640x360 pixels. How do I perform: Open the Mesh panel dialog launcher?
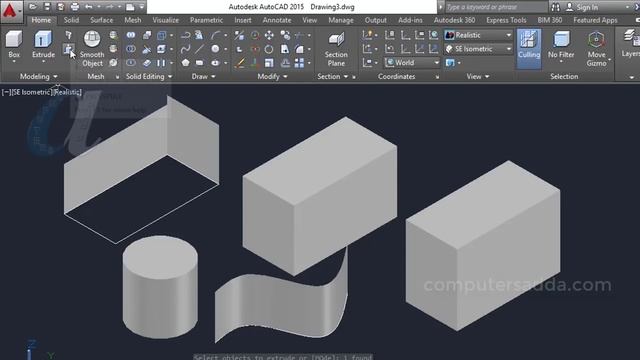(x=118, y=77)
